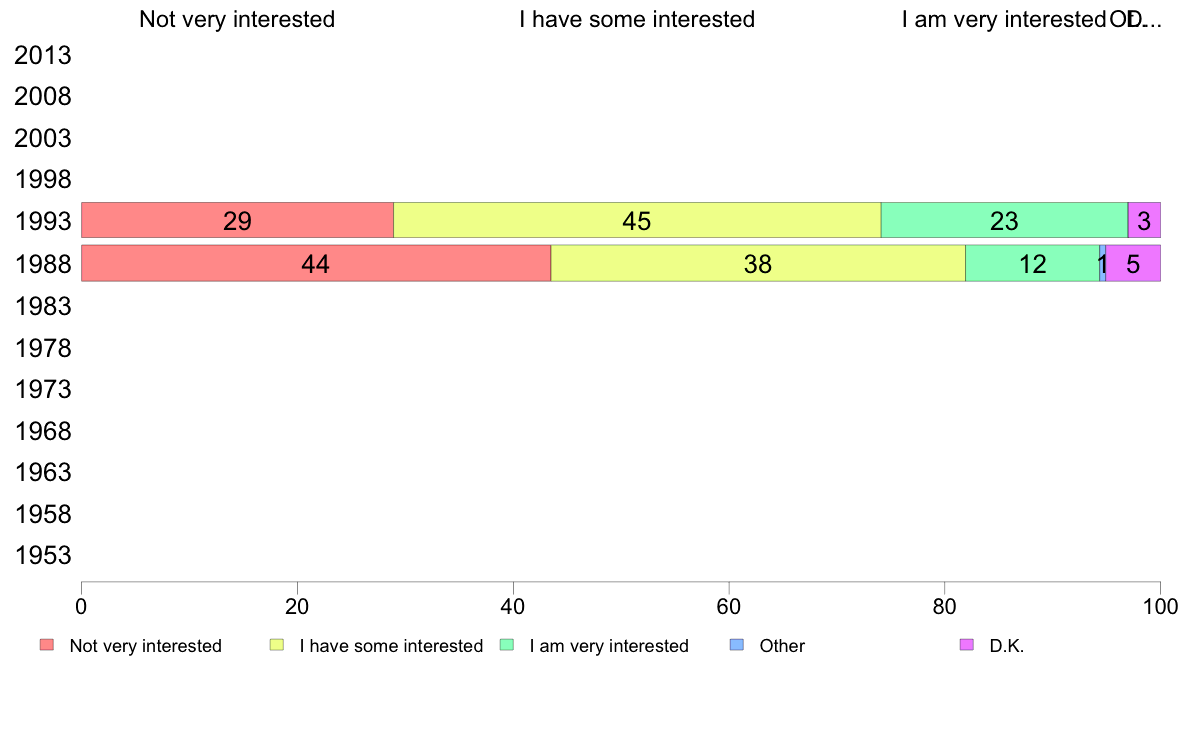Screen dimensions: 1188x736
Task: Select the 1993 purple segment labeled 3
Action: tap(1144, 221)
